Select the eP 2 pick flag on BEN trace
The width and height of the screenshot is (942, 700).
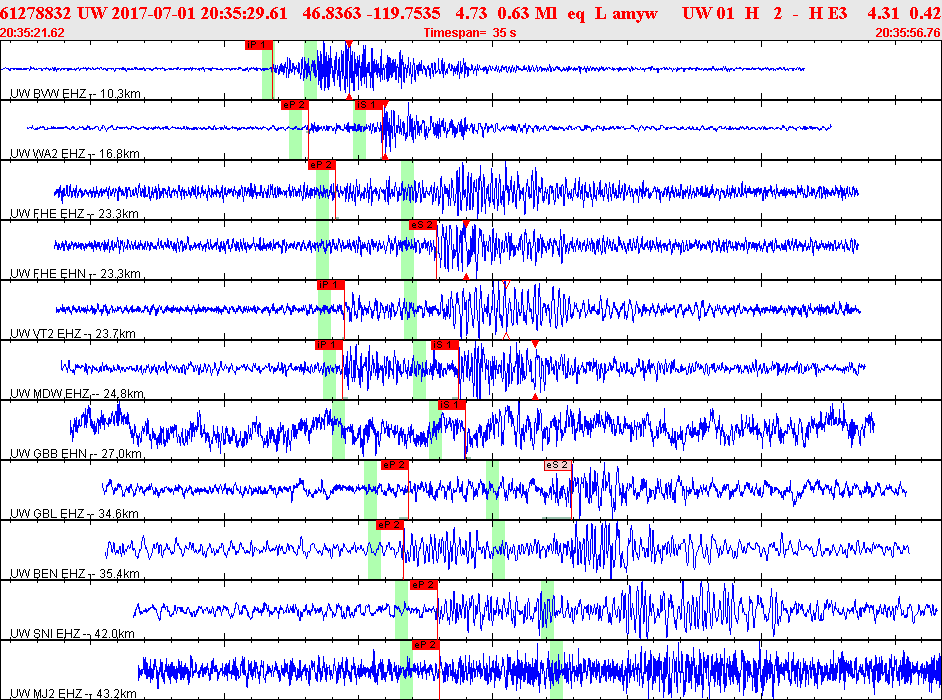[x=389, y=525]
